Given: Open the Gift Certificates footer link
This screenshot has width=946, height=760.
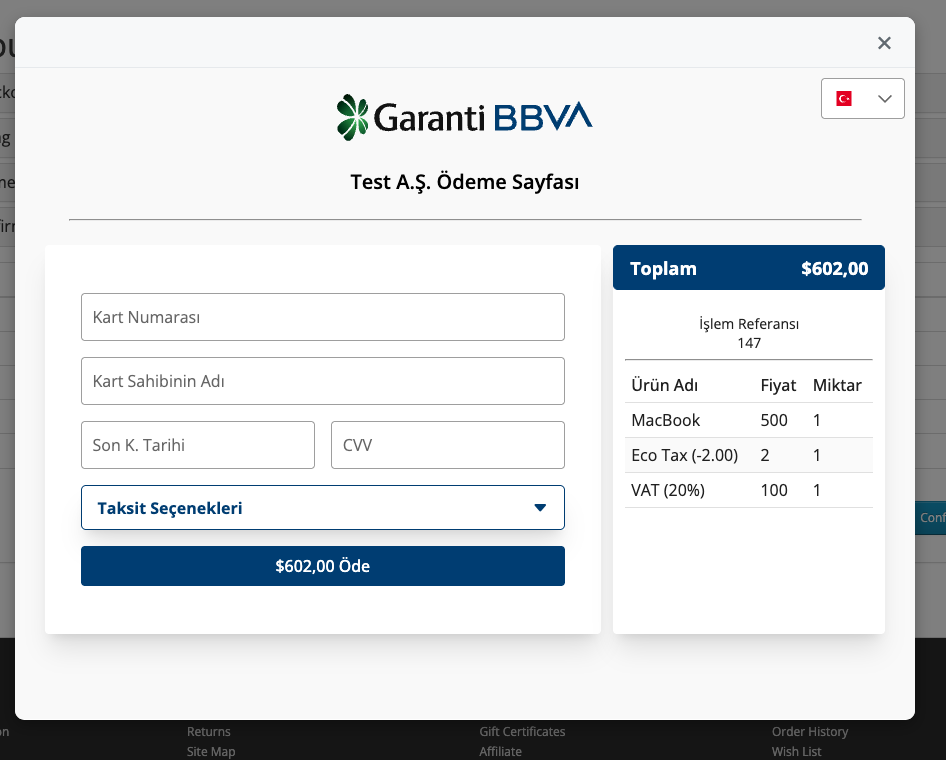Looking at the screenshot, I should click(522, 732).
